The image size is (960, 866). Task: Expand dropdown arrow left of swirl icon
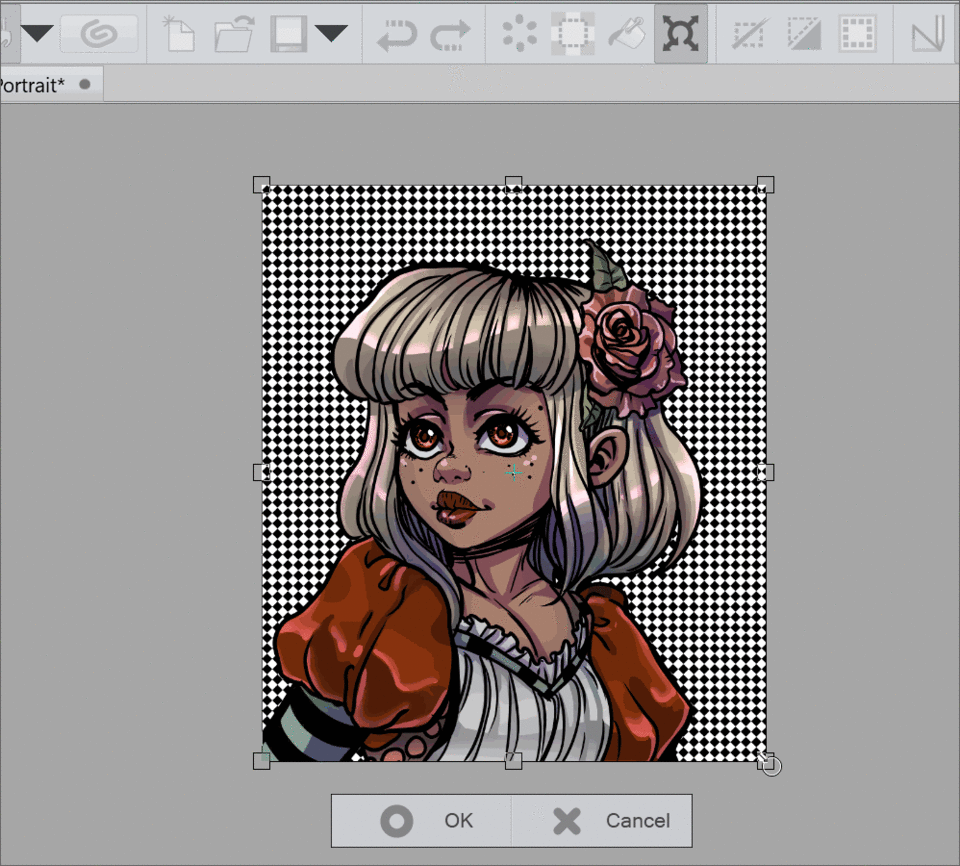pyautogui.click(x=37, y=33)
